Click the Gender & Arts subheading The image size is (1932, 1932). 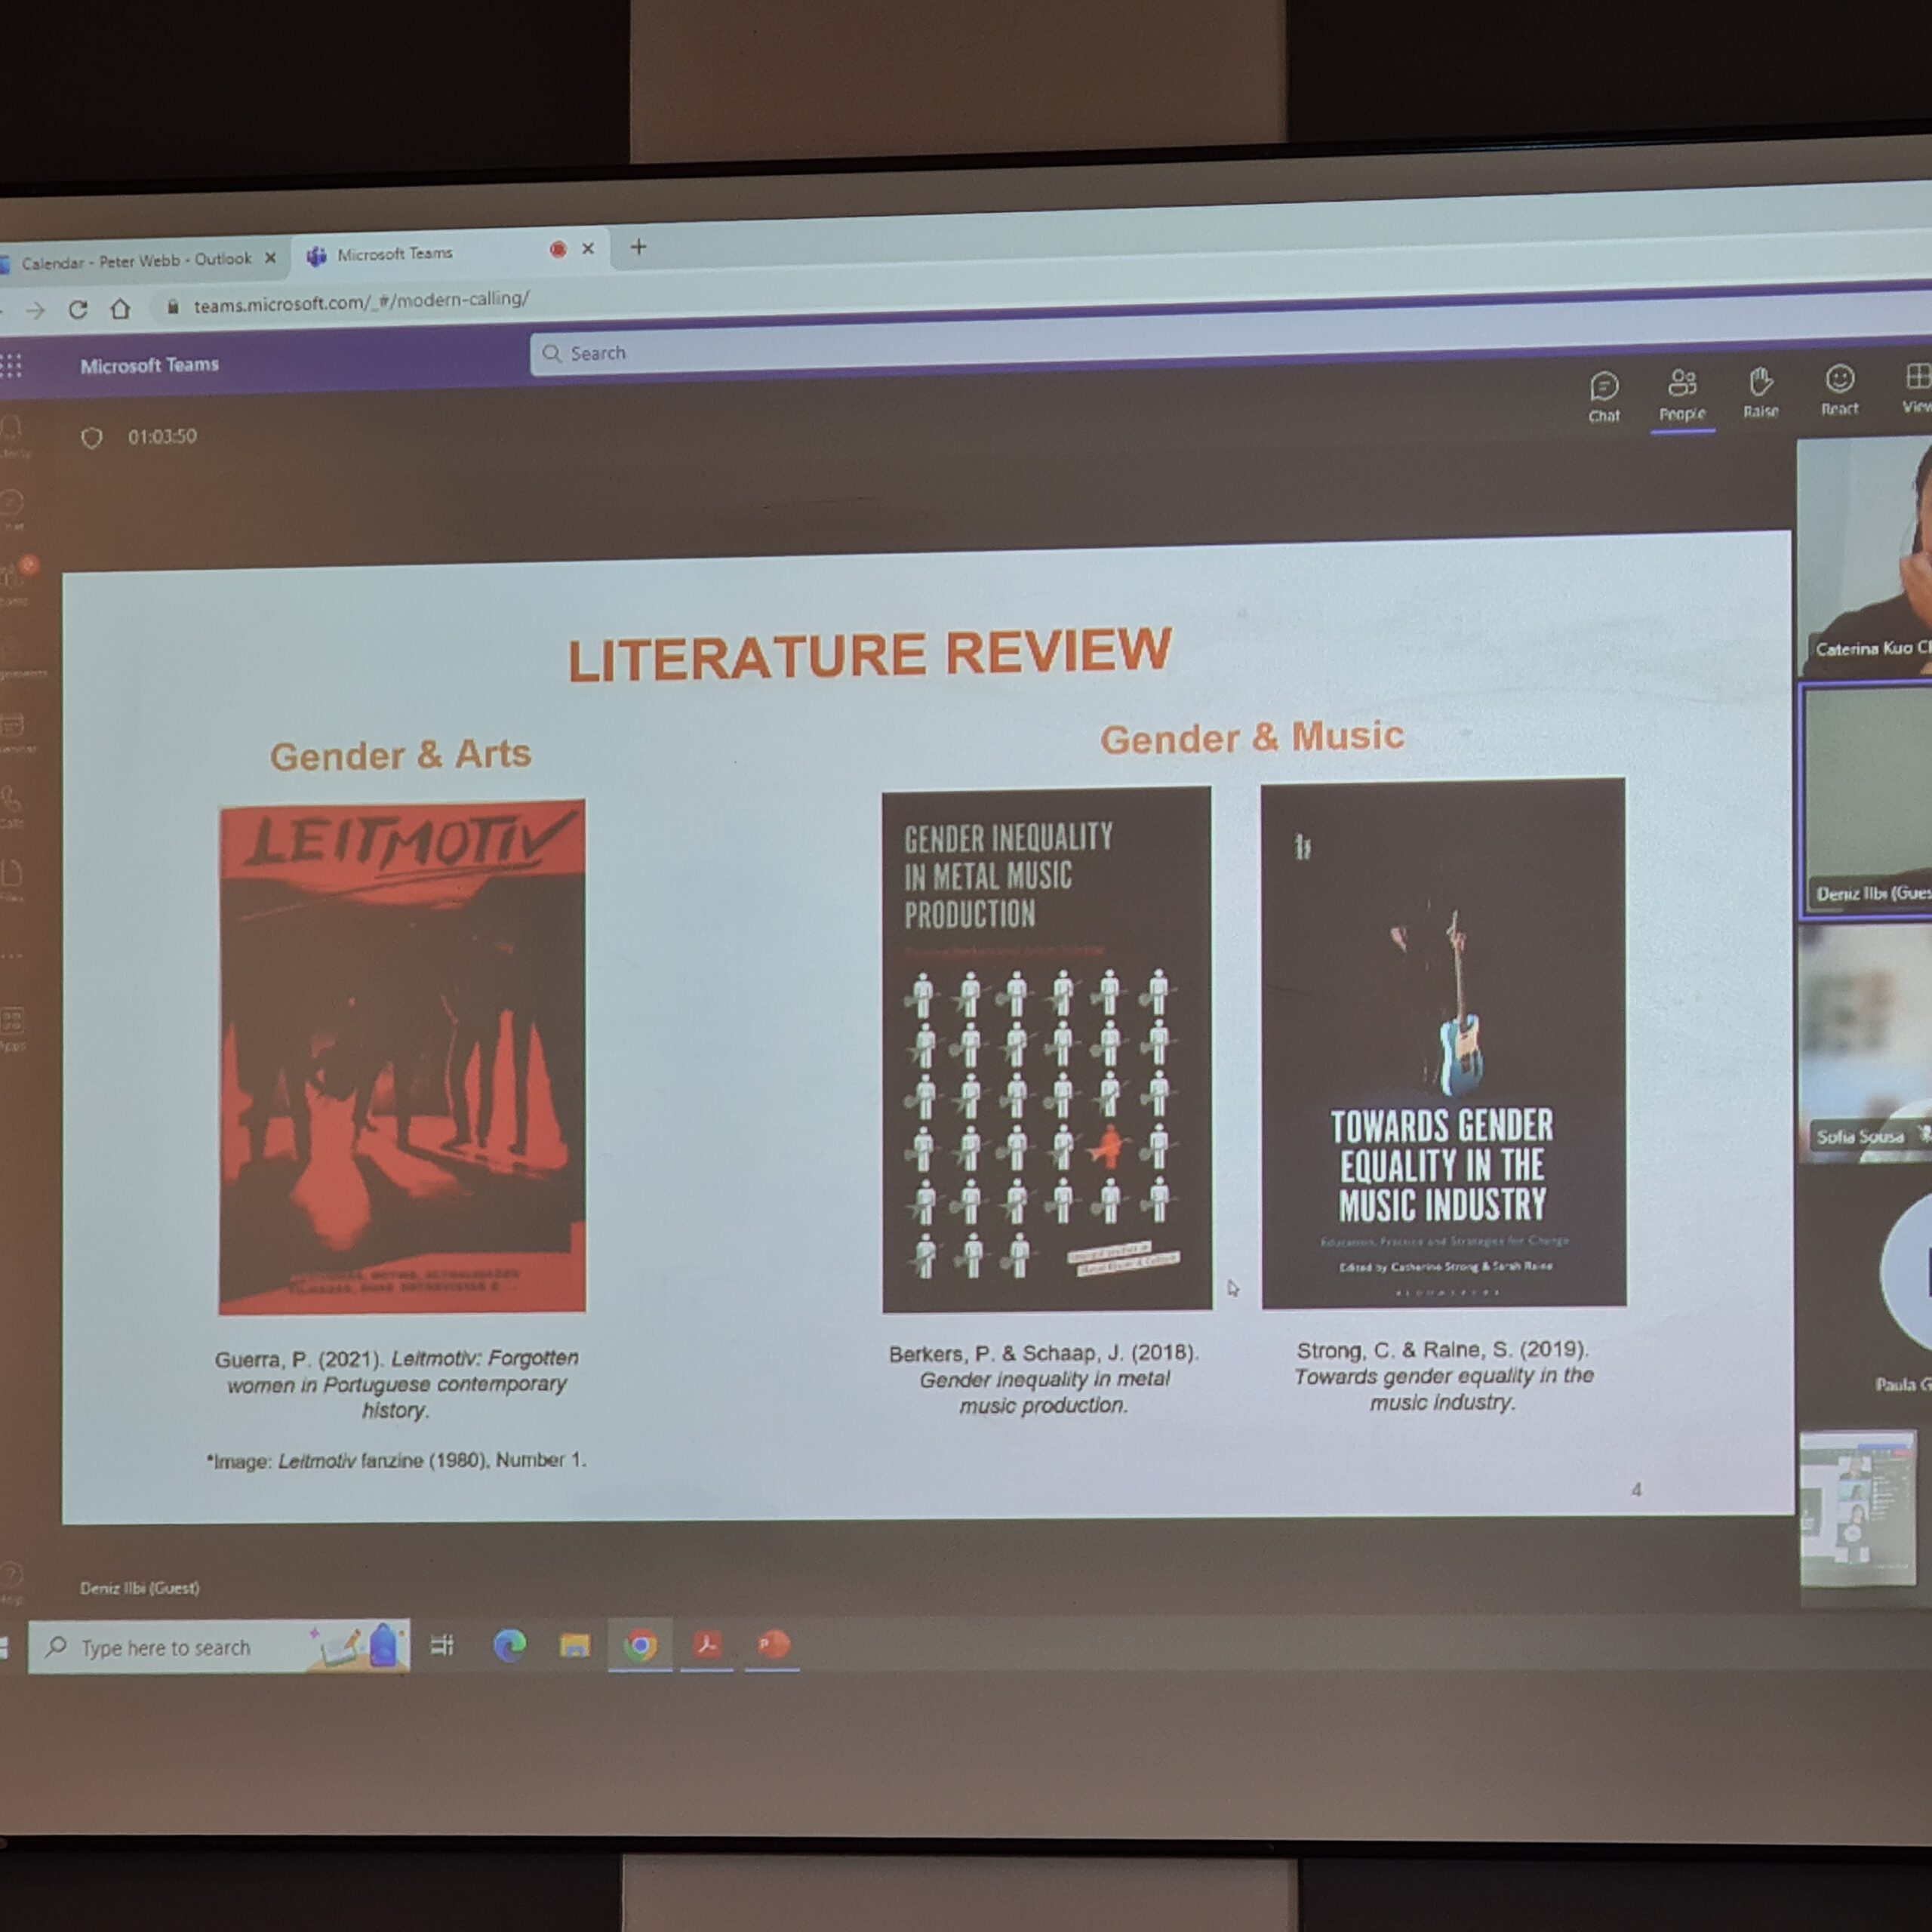click(x=400, y=754)
